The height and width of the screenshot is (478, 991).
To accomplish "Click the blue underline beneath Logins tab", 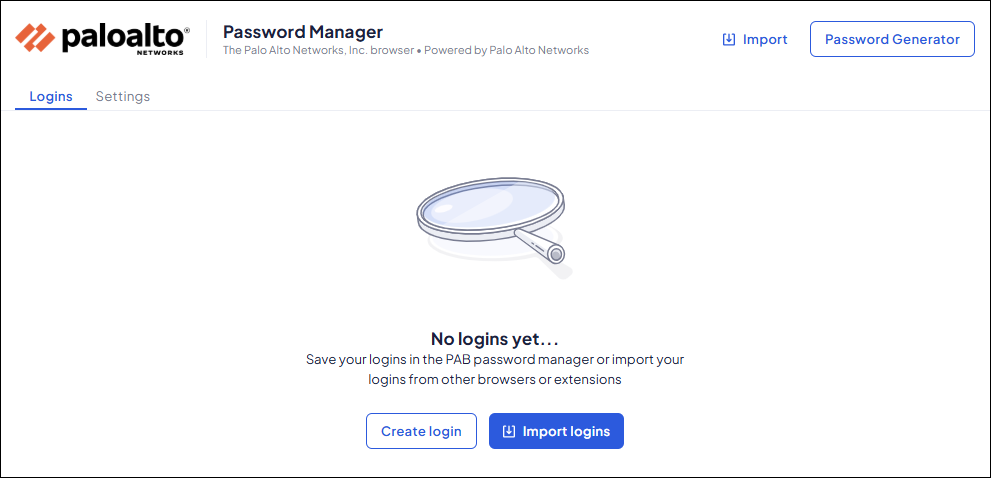I will coord(51,109).
